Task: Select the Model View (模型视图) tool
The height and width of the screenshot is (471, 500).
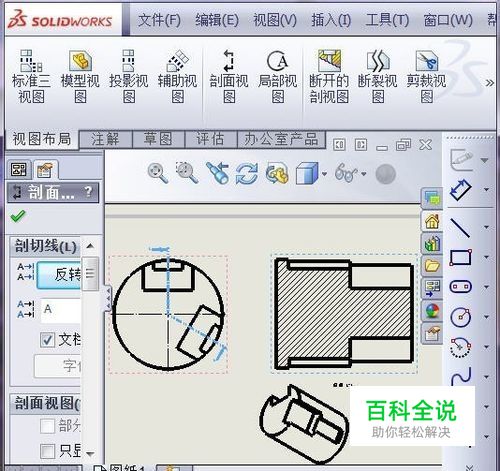Action: (x=80, y=76)
